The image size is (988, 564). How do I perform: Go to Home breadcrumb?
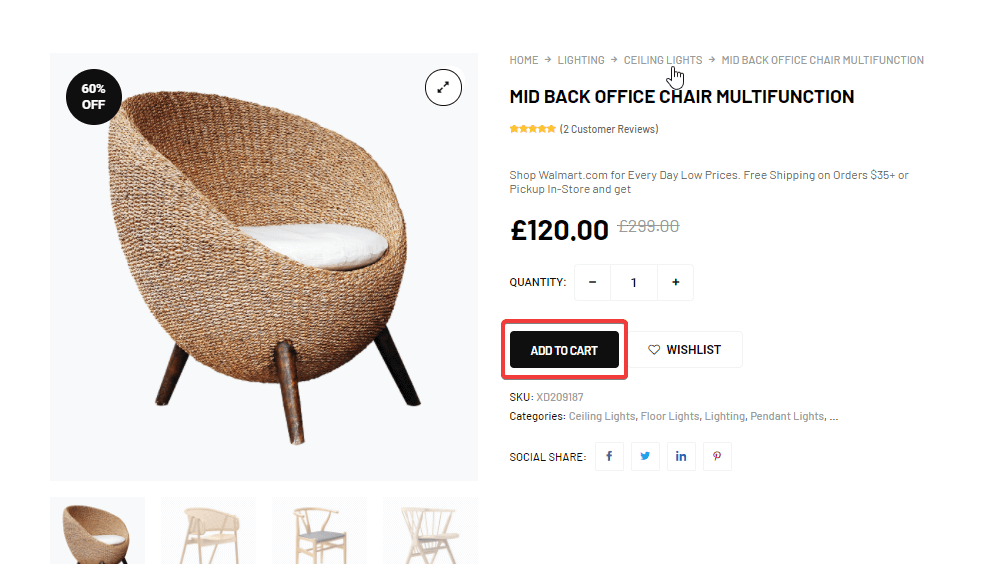pyautogui.click(x=524, y=60)
